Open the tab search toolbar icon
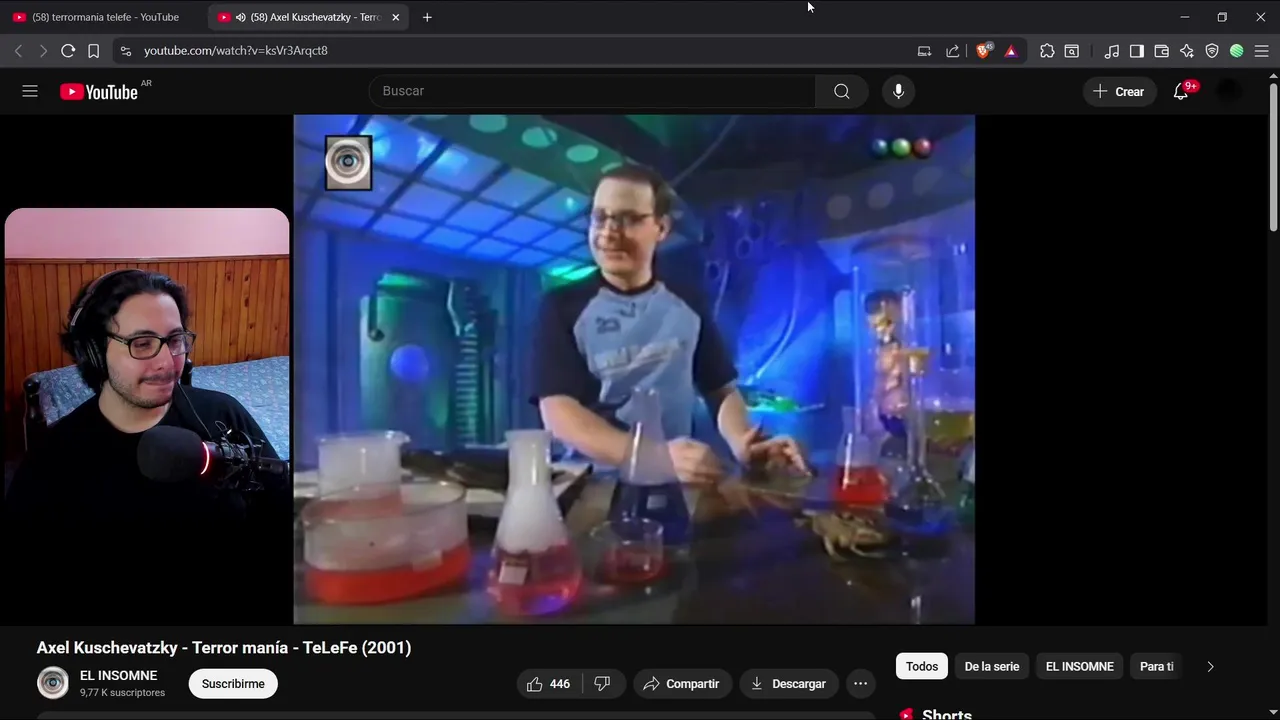1280x720 pixels. click(x=1072, y=51)
